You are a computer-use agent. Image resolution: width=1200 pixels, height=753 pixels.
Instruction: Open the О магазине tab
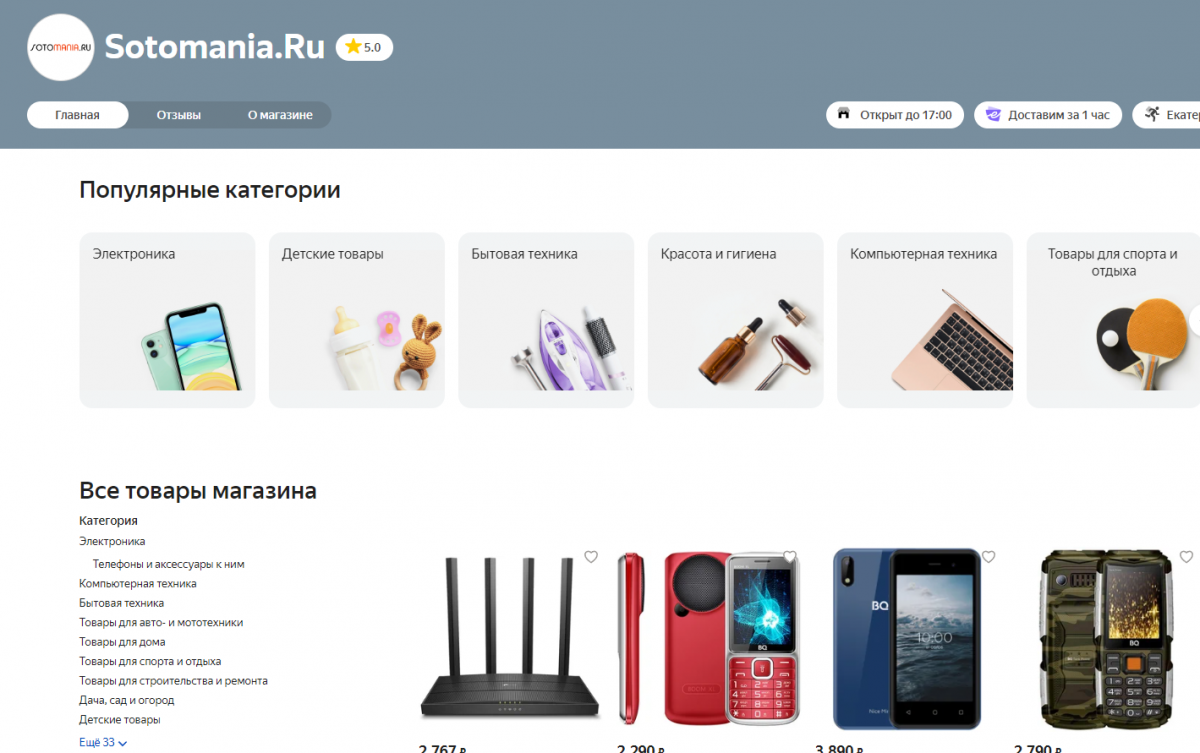point(280,115)
